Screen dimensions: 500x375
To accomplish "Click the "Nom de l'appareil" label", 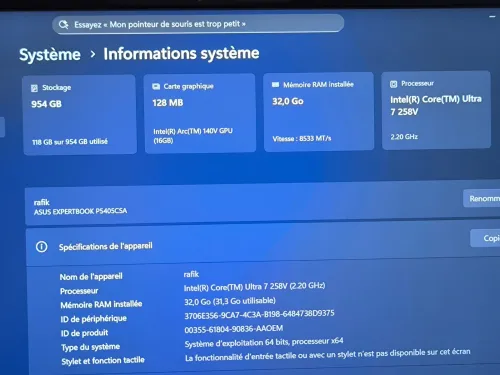I will (91, 277).
